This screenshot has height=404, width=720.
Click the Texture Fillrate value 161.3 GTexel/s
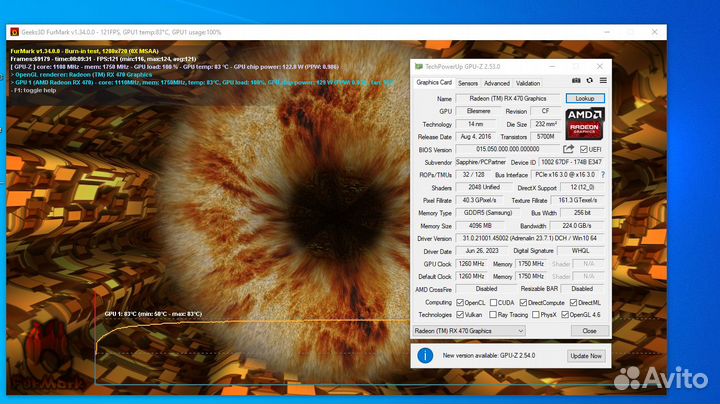pos(578,200)
